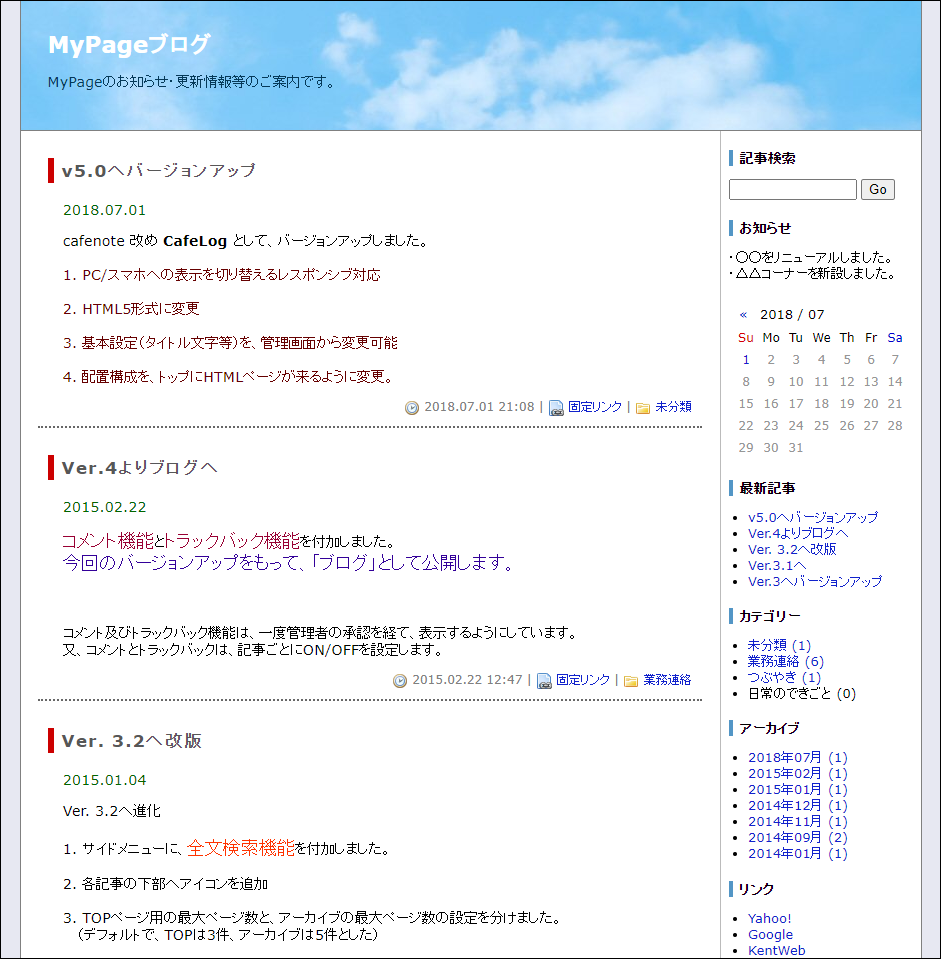Click folder icon beside 業務連絡 in post footer

[631, 681]
